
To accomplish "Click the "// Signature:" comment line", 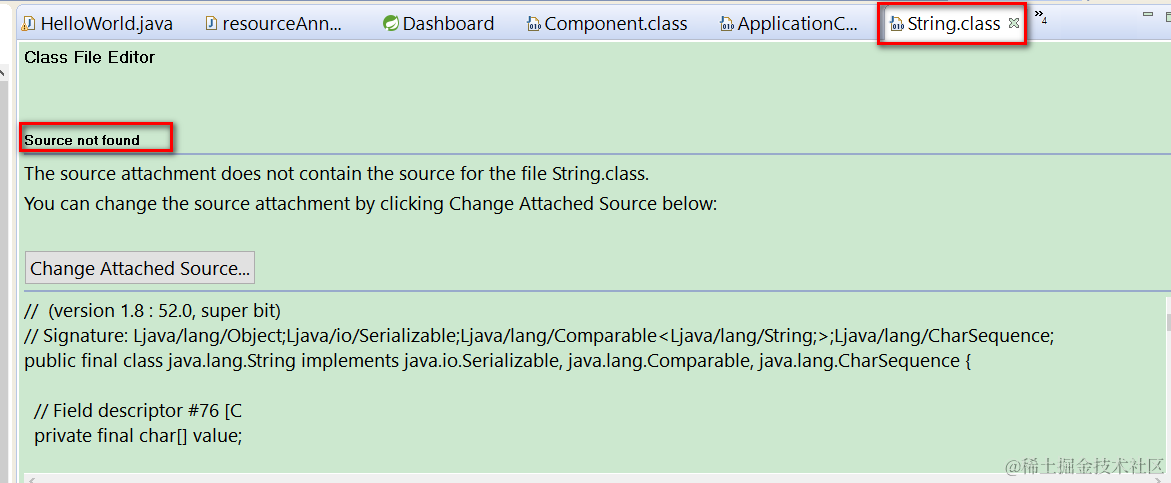I will tap(539, 336).
